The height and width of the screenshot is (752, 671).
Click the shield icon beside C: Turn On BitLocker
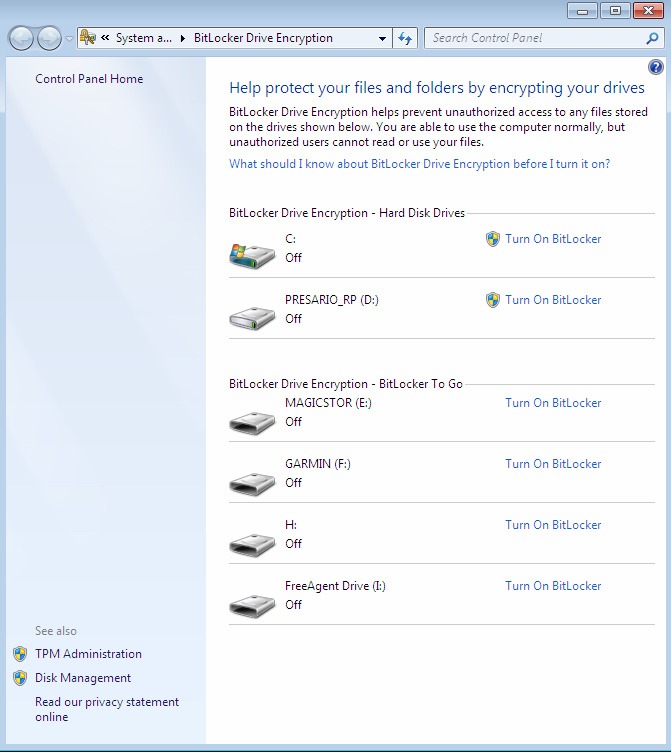pyautogui.click(x=493, y=239)
